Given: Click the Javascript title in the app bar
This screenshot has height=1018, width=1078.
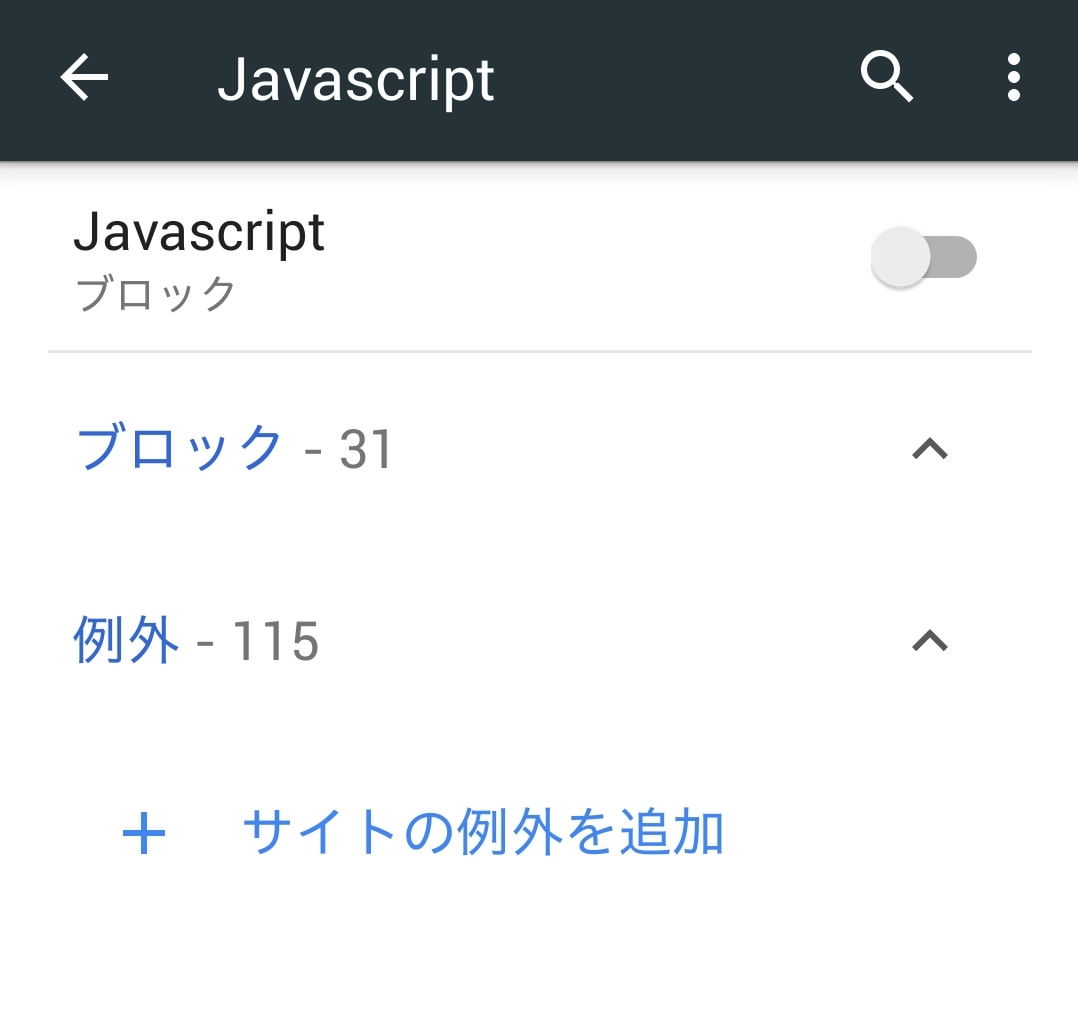Looking at the screenshot, I should [x=356, y=80].
